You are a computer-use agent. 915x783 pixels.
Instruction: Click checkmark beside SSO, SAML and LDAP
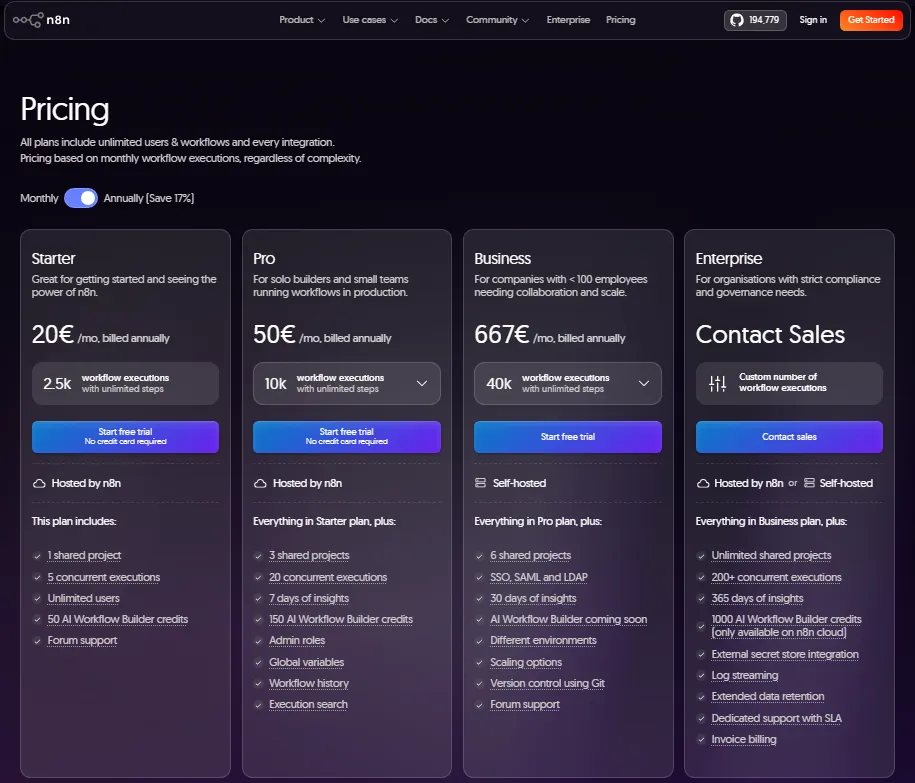(480, 578)
